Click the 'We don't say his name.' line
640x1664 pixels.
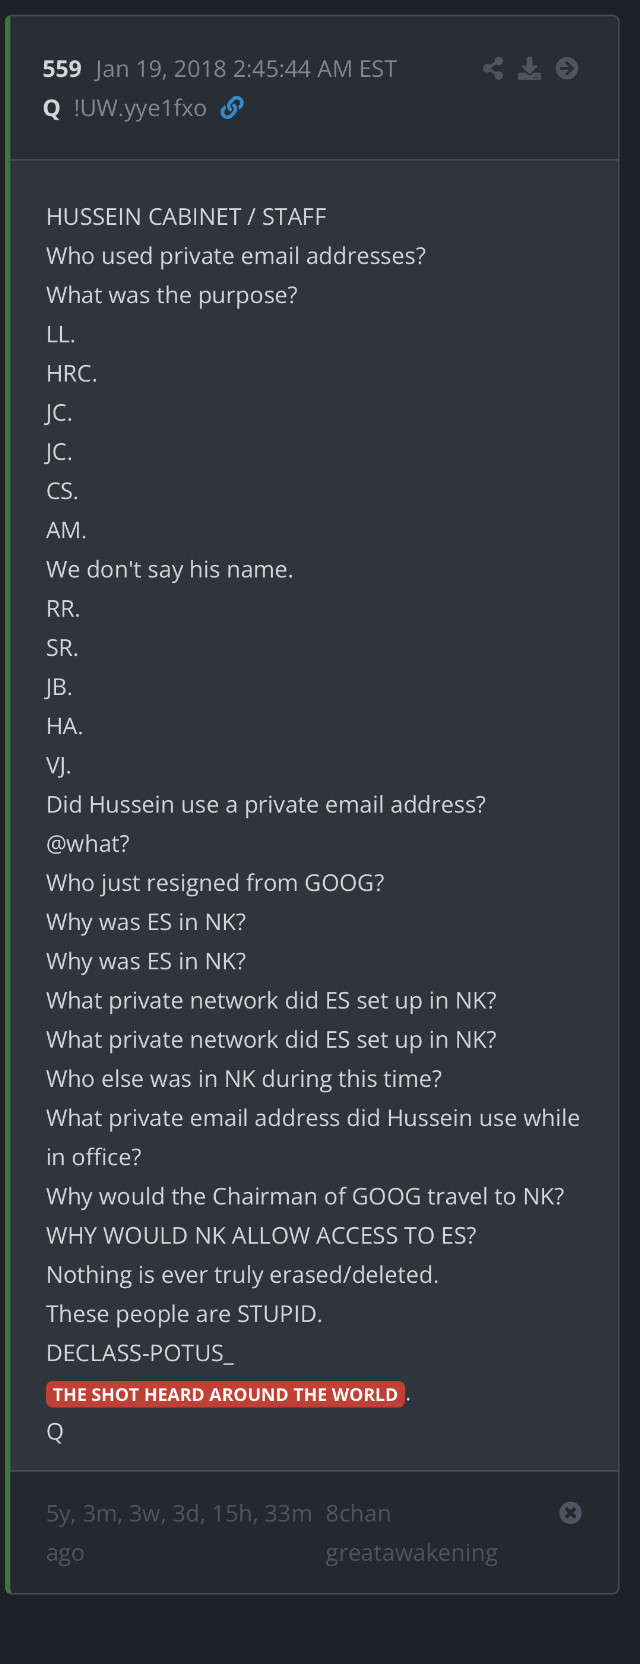pos(170,570)
